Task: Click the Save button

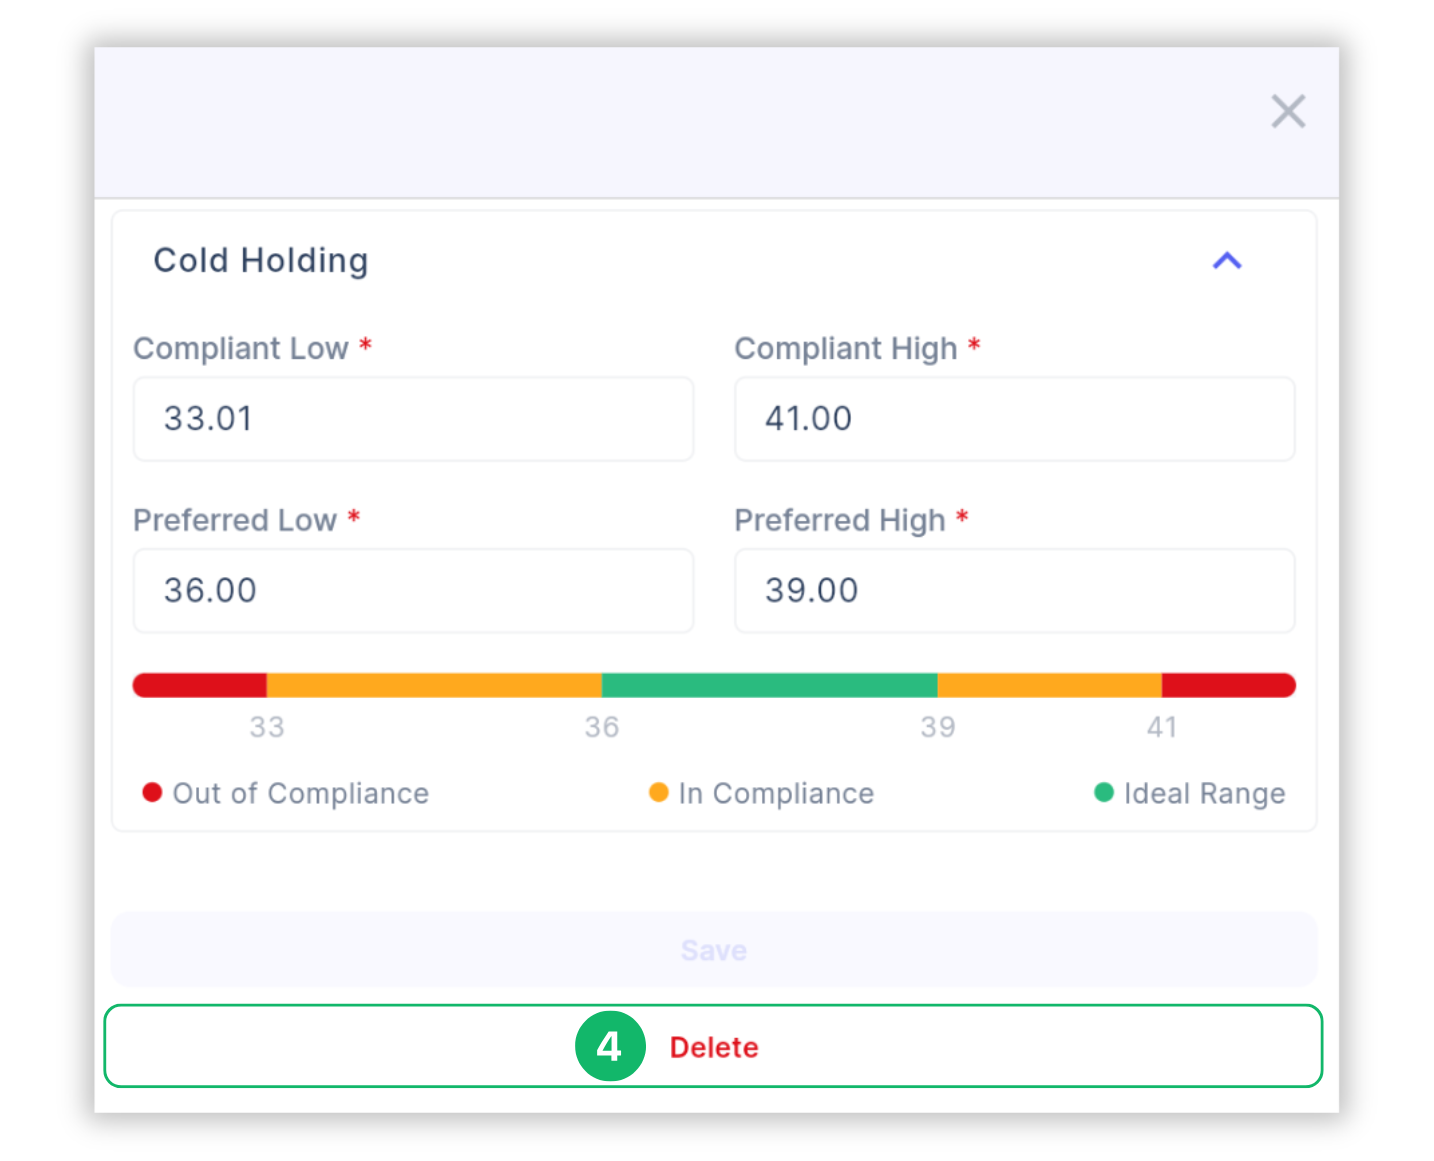Action: coord(714,950)
